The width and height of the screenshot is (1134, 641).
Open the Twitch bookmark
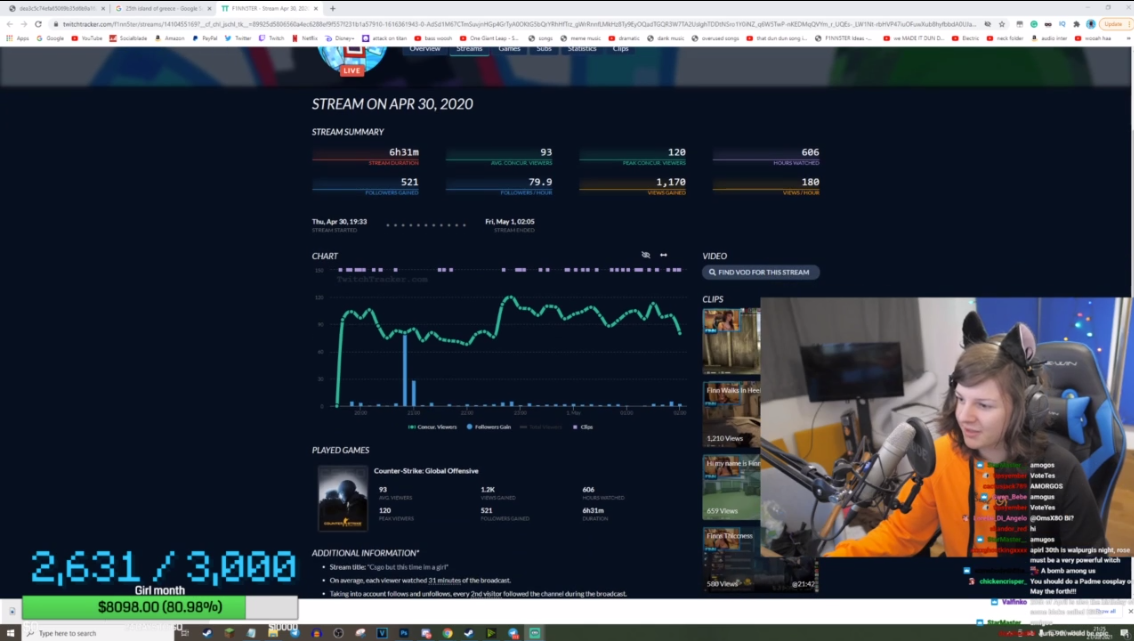tap(272, 38)
